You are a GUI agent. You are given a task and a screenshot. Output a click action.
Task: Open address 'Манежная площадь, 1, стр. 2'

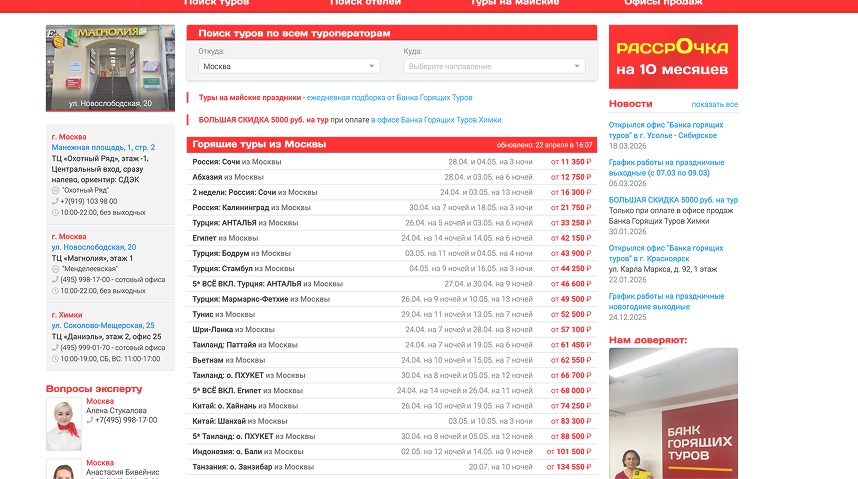pos(103,147)
